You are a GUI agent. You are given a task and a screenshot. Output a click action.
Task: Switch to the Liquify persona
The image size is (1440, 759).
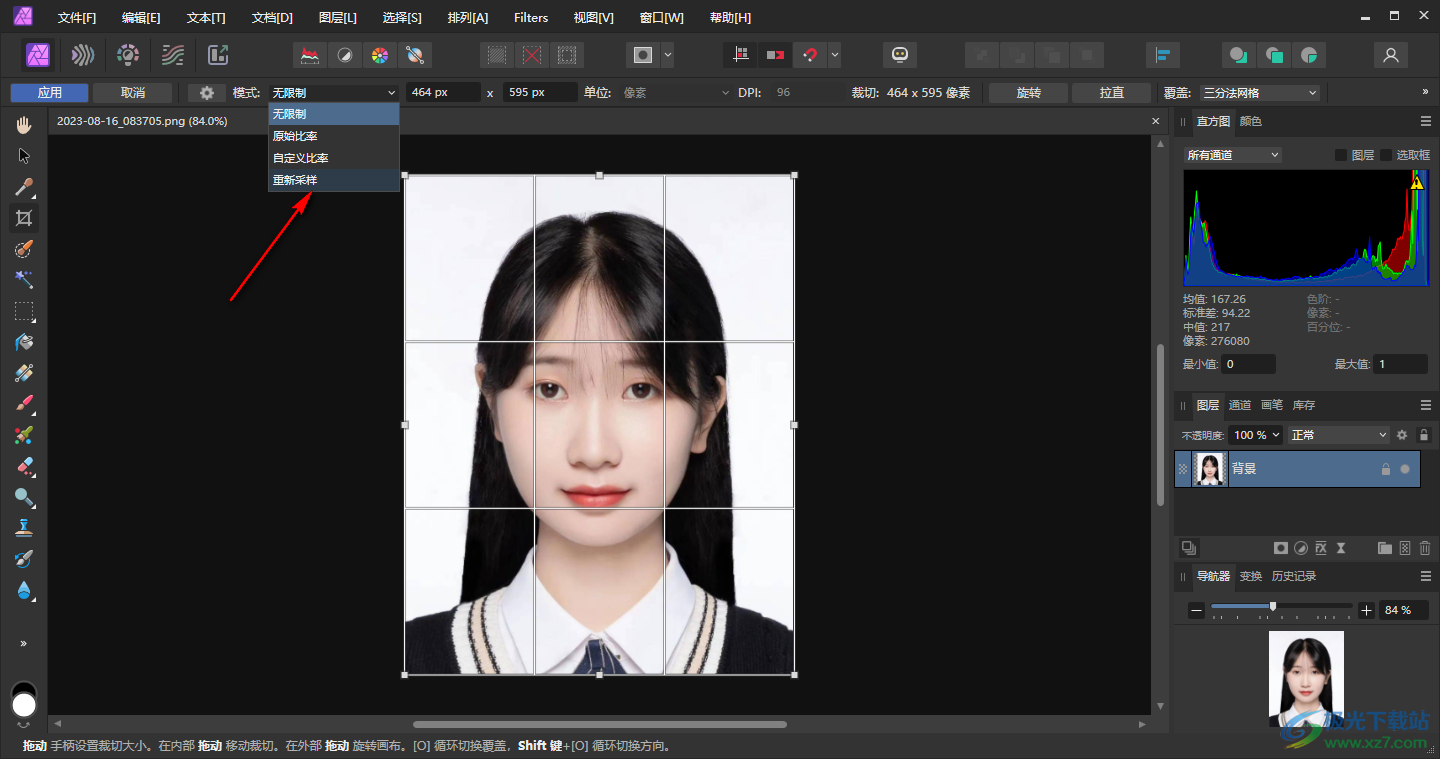84,55
